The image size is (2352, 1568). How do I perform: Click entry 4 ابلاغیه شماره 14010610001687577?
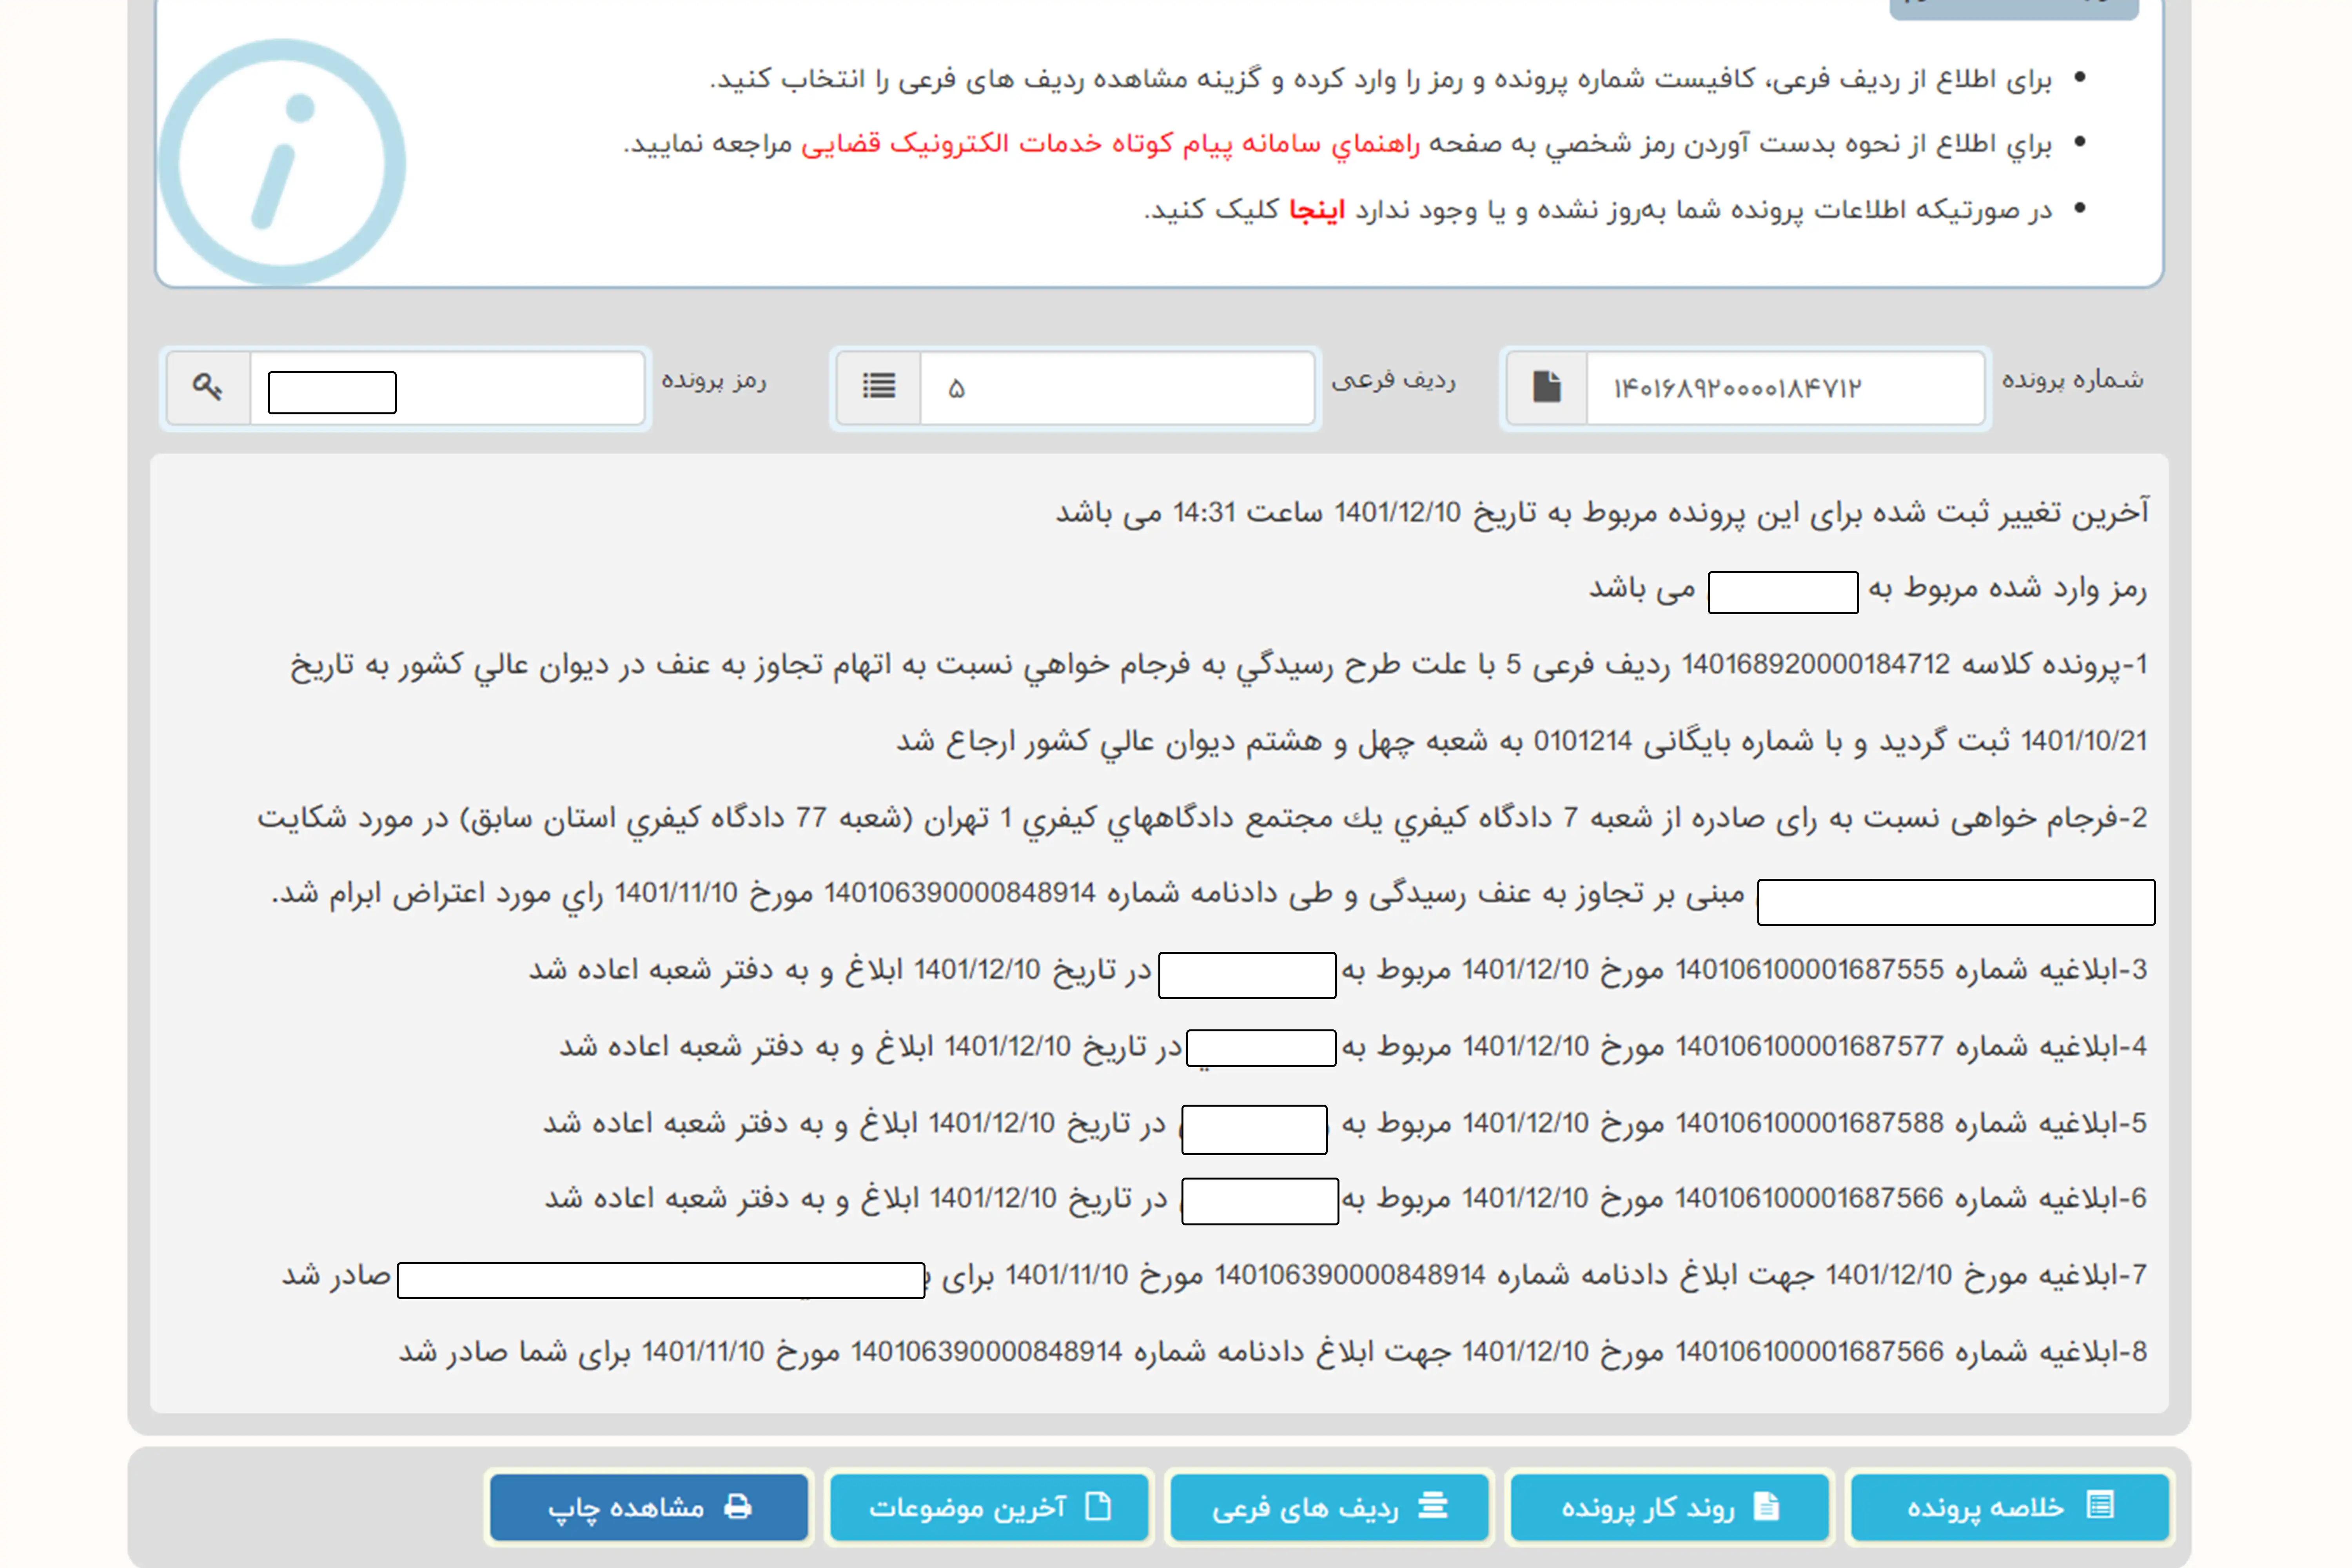pyautogui.click(x=1353, y=1047)
